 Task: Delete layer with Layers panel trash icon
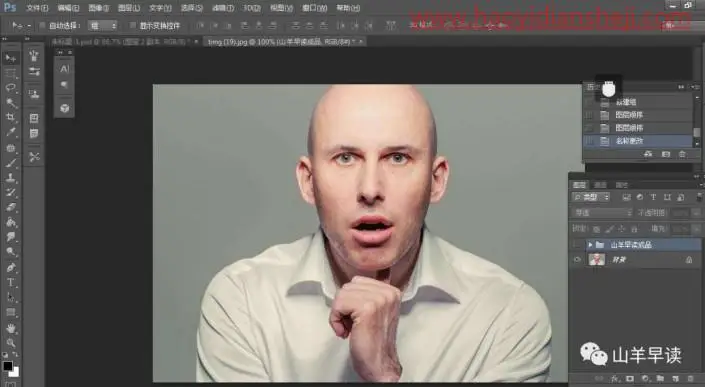pyautogui.click(x=691, y=378)
